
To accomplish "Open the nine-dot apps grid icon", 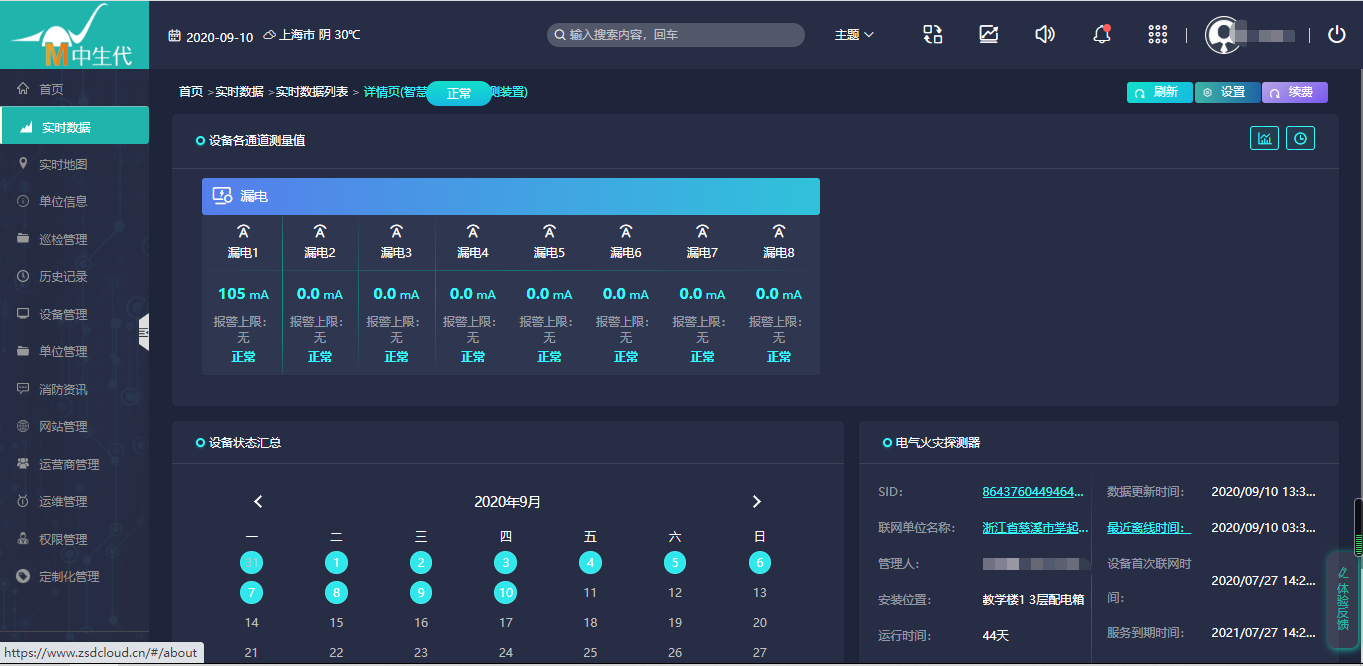I will [x=1157, y=35].
